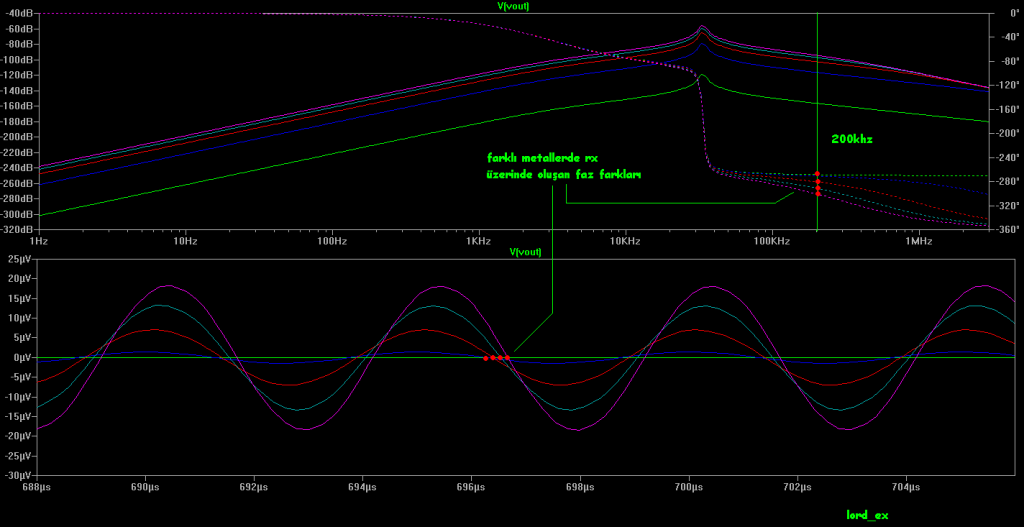Click the 694µs time axis label
The width and height of the screenshot is (1024, 527).
[362, 487]
